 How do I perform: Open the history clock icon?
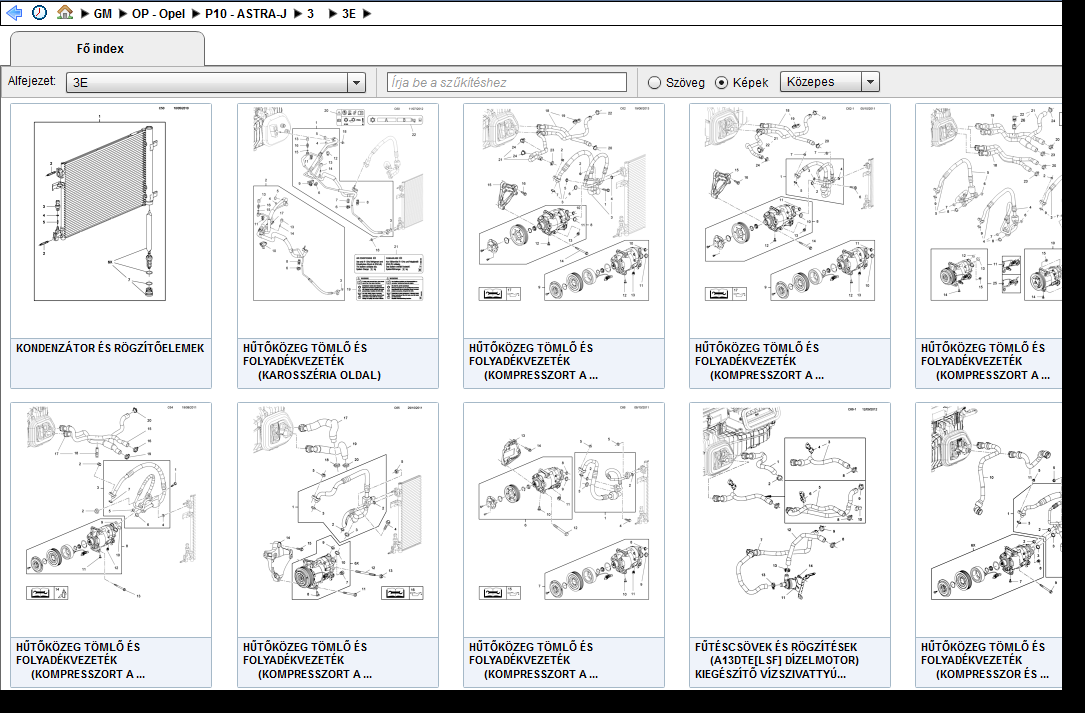[x=39, y=13]
